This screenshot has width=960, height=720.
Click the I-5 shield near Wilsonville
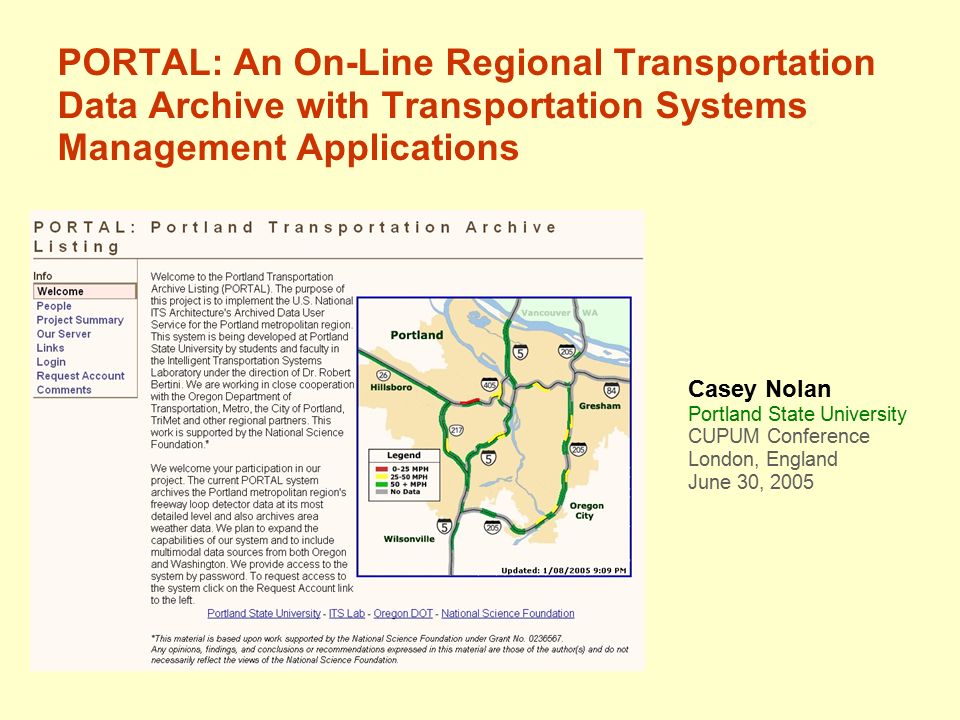(x=444, y=526)
